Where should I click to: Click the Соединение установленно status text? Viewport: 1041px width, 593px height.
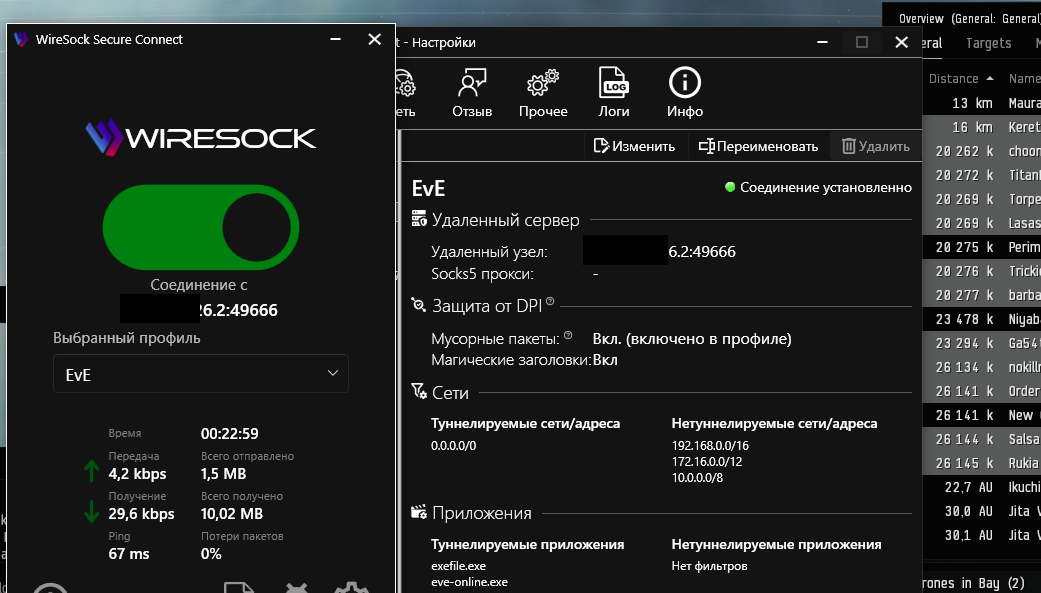(826, 187)
